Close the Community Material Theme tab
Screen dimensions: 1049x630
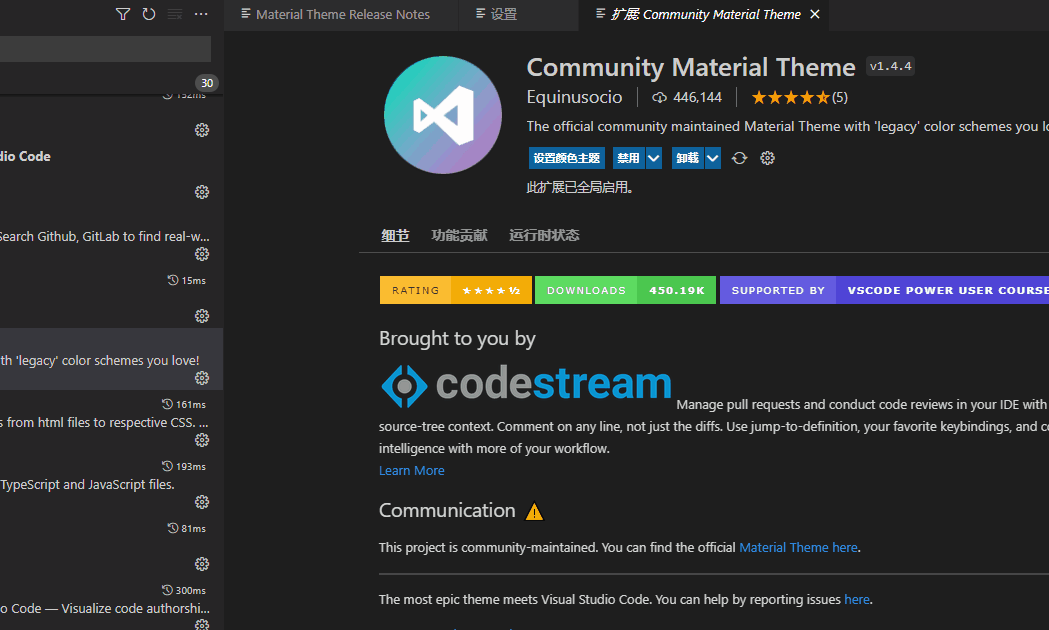(x=815, y=14)
